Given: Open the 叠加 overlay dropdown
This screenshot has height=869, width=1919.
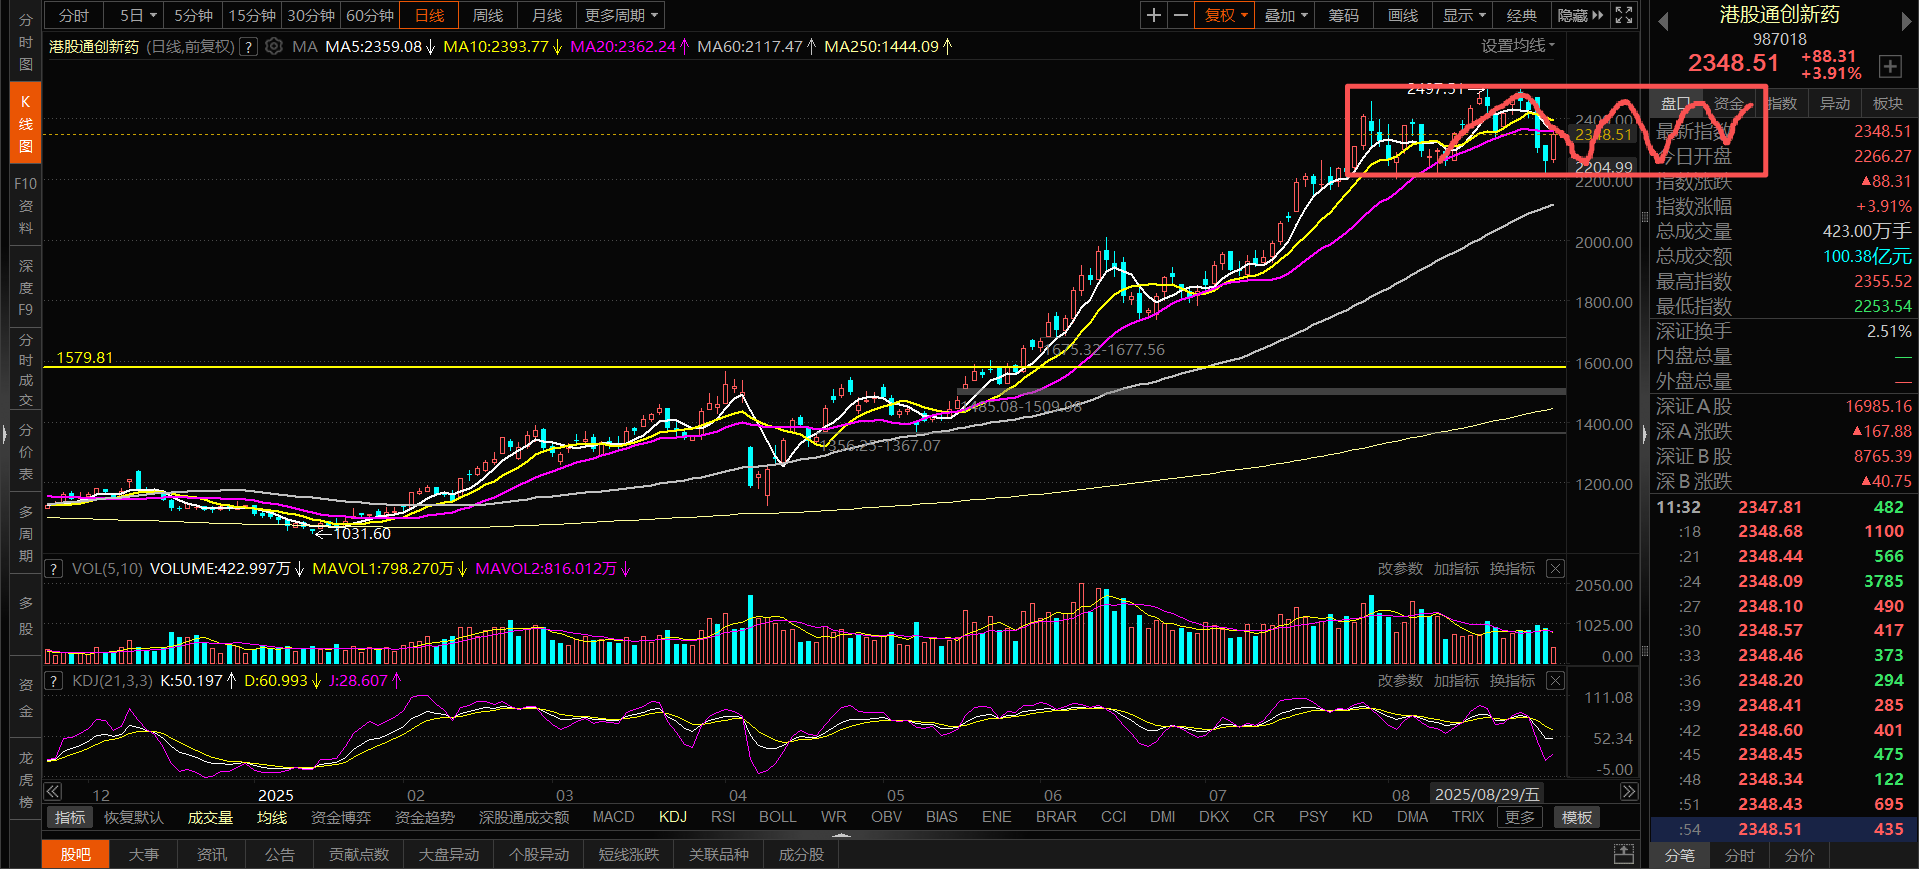Looking at the screenshot, I should (x=1285, y=15).
